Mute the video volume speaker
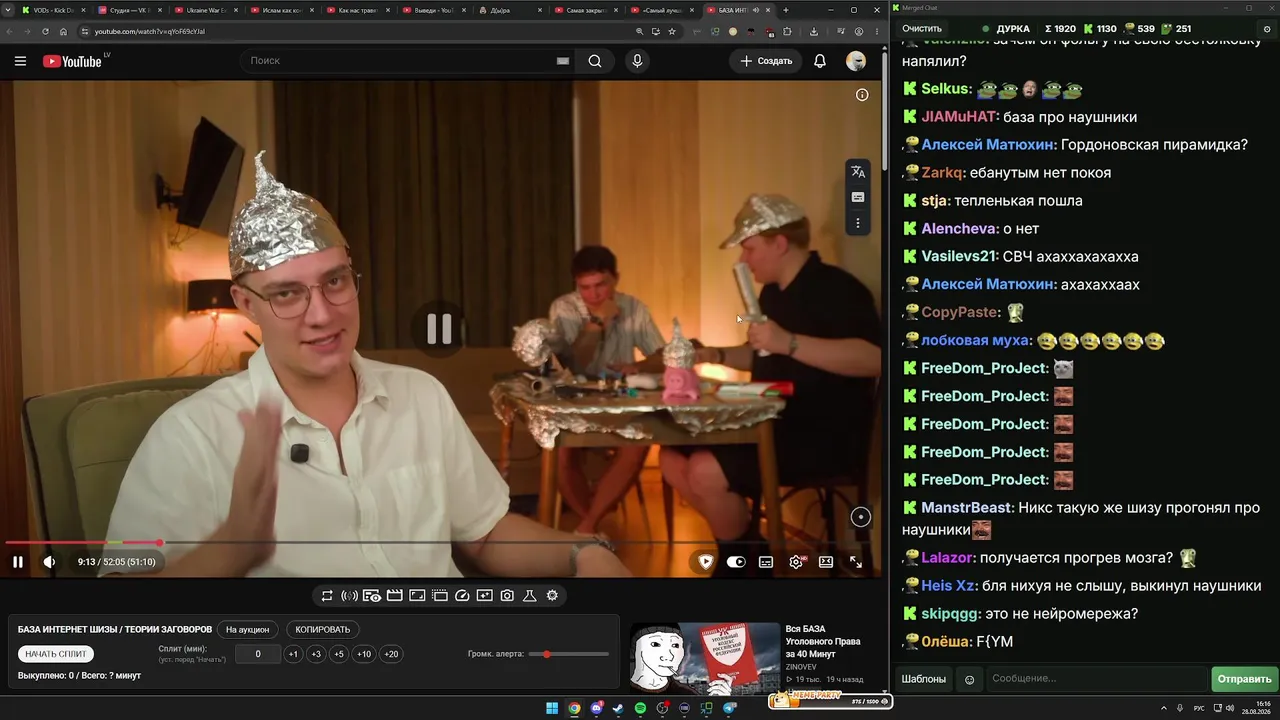The width and height of the screenshot is (1280, 720). [49, 562]
